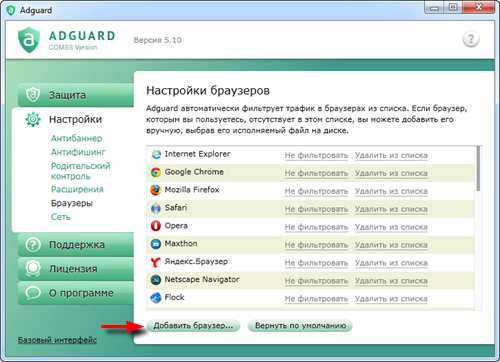Click Не фильтровать for Flock
The height and width of the screenshot is (362, 500).
pos(316,299)
